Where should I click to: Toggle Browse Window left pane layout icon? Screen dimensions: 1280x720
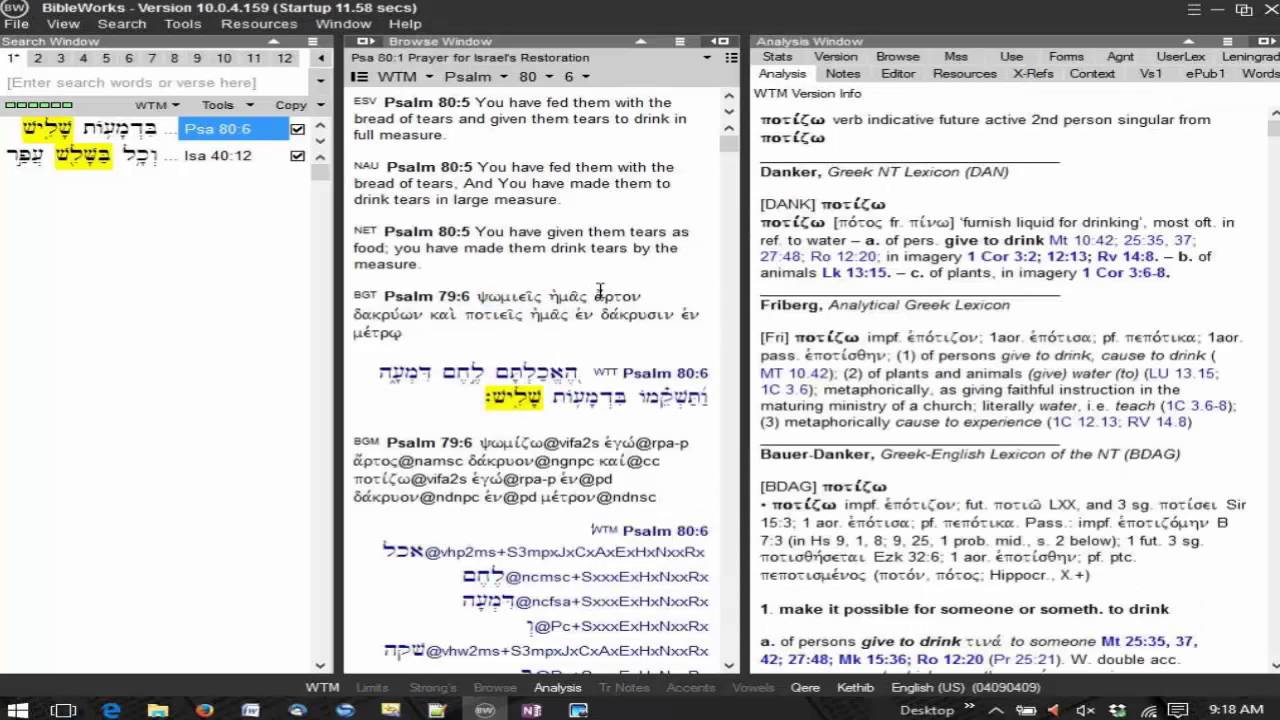coord(365,41)
